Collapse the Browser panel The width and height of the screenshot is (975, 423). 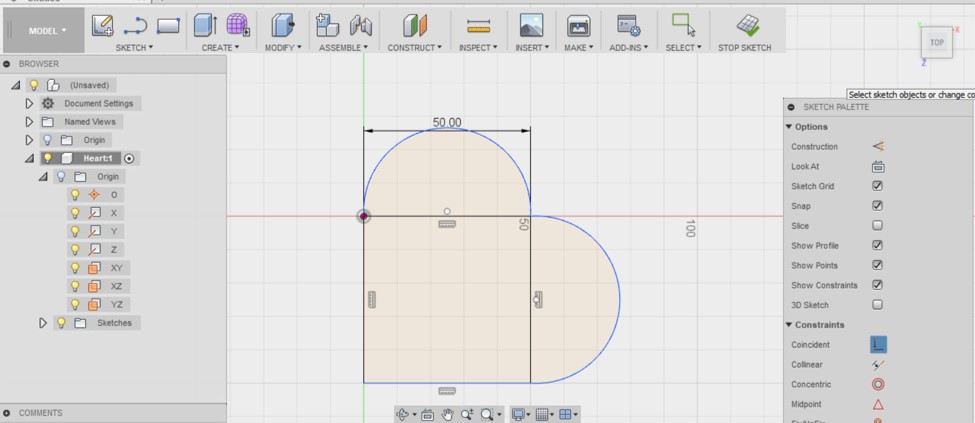click(8, 64)
